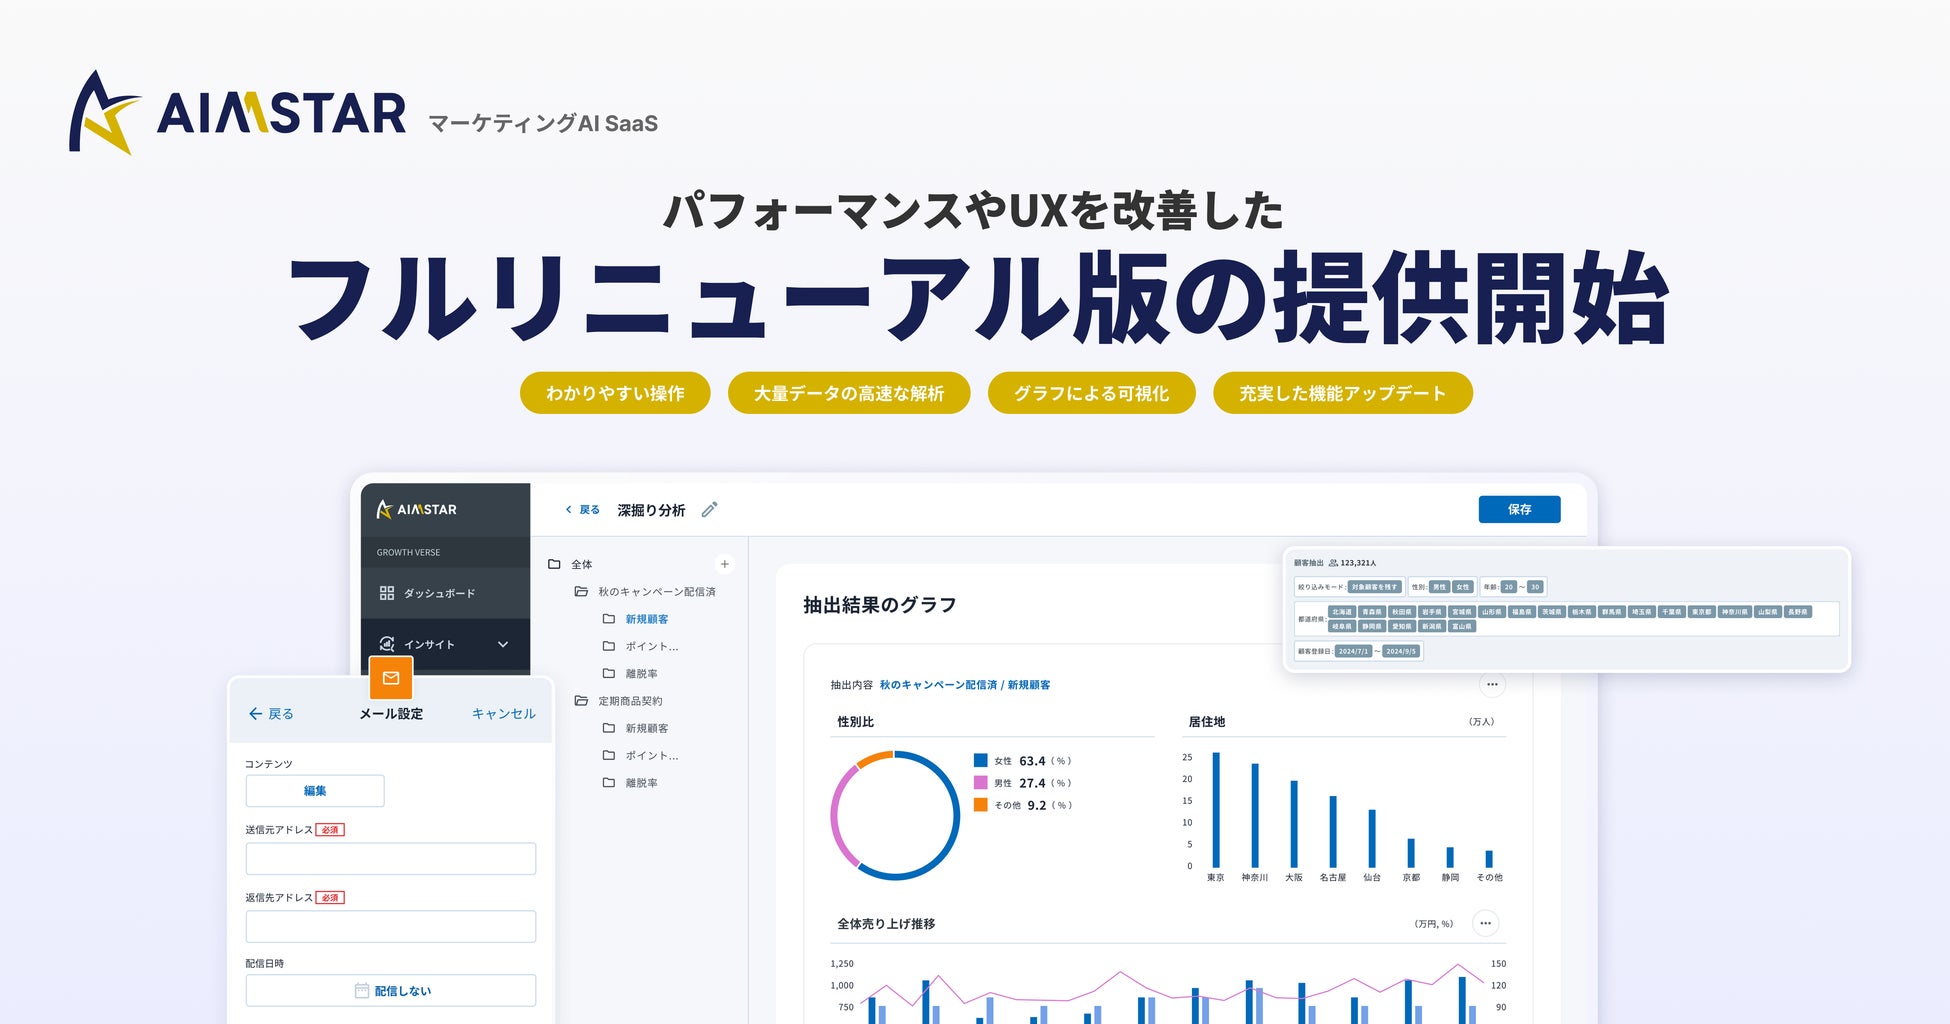Viewport: 1950px width, 1024px height.
Task: Click the 大量データの高速な解析 yellow pill
Action: click(x=849, y=393)
